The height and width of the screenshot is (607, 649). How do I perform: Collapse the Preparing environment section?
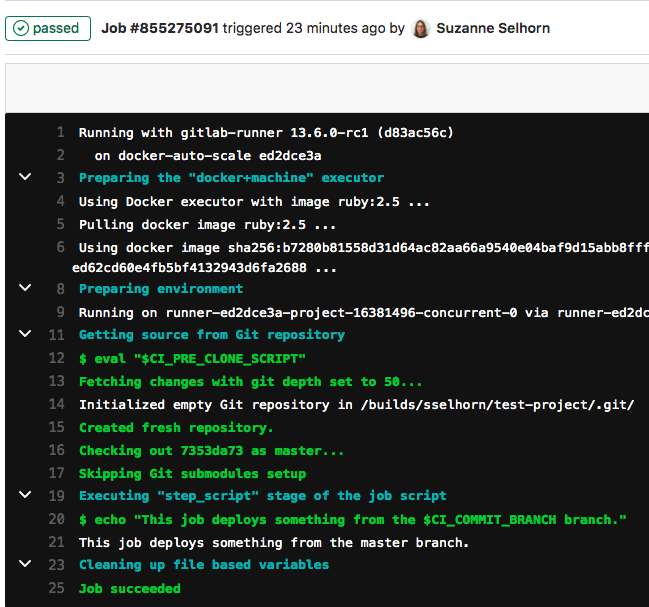click(x=25, y=288)
